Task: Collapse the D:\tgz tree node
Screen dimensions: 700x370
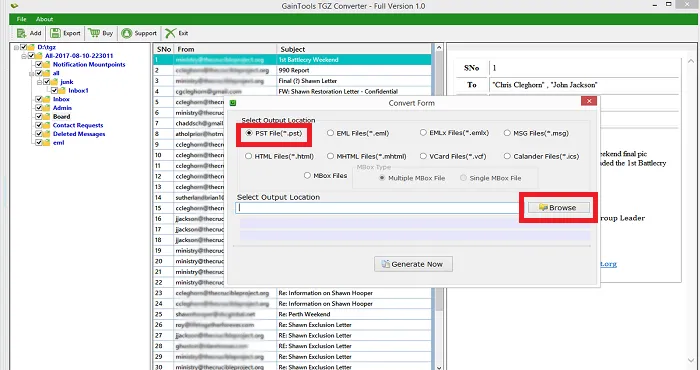Action: point(17,47)
